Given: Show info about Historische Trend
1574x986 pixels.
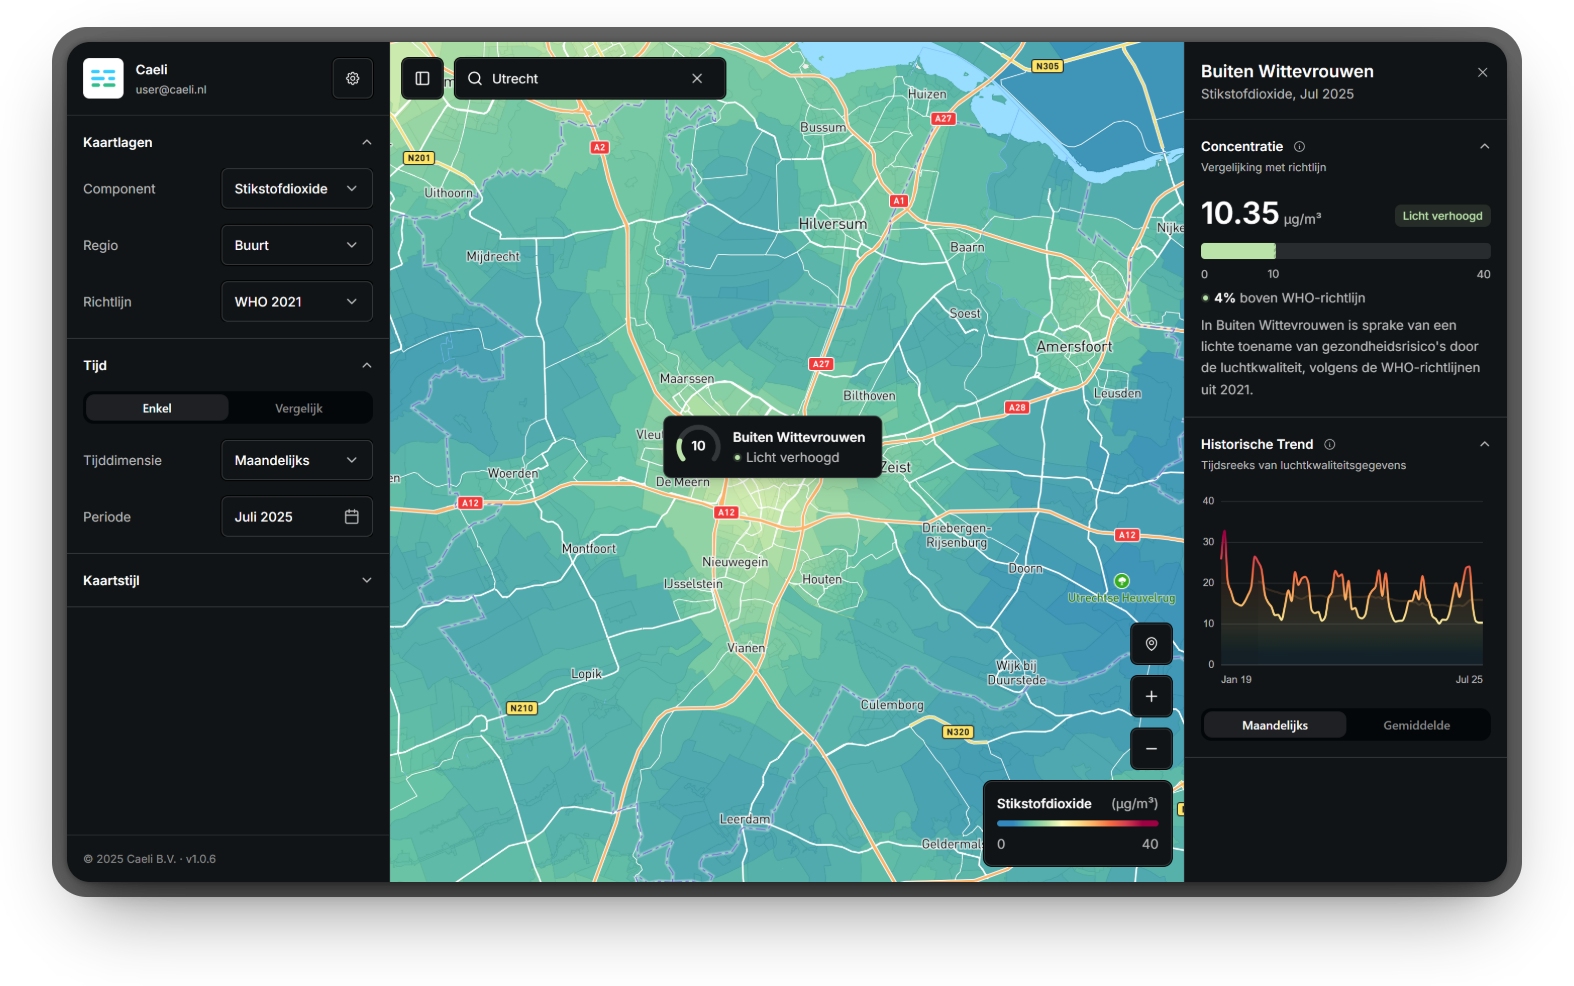Looking at the screenshot, I should point(1329,444).
